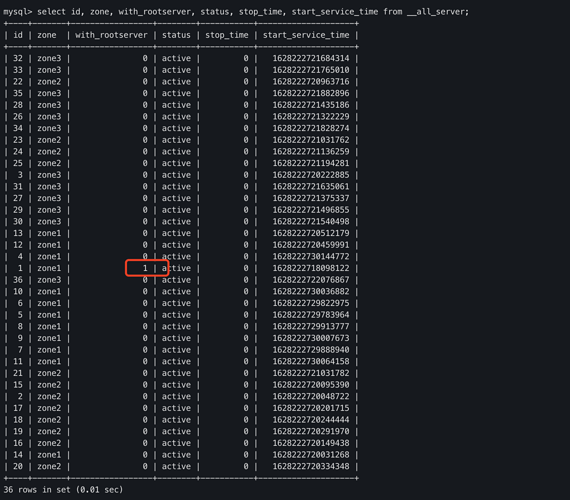This screenshot has height=500, width=570.
Task: Click the mysql> prompt text
Action: [17, 12]
